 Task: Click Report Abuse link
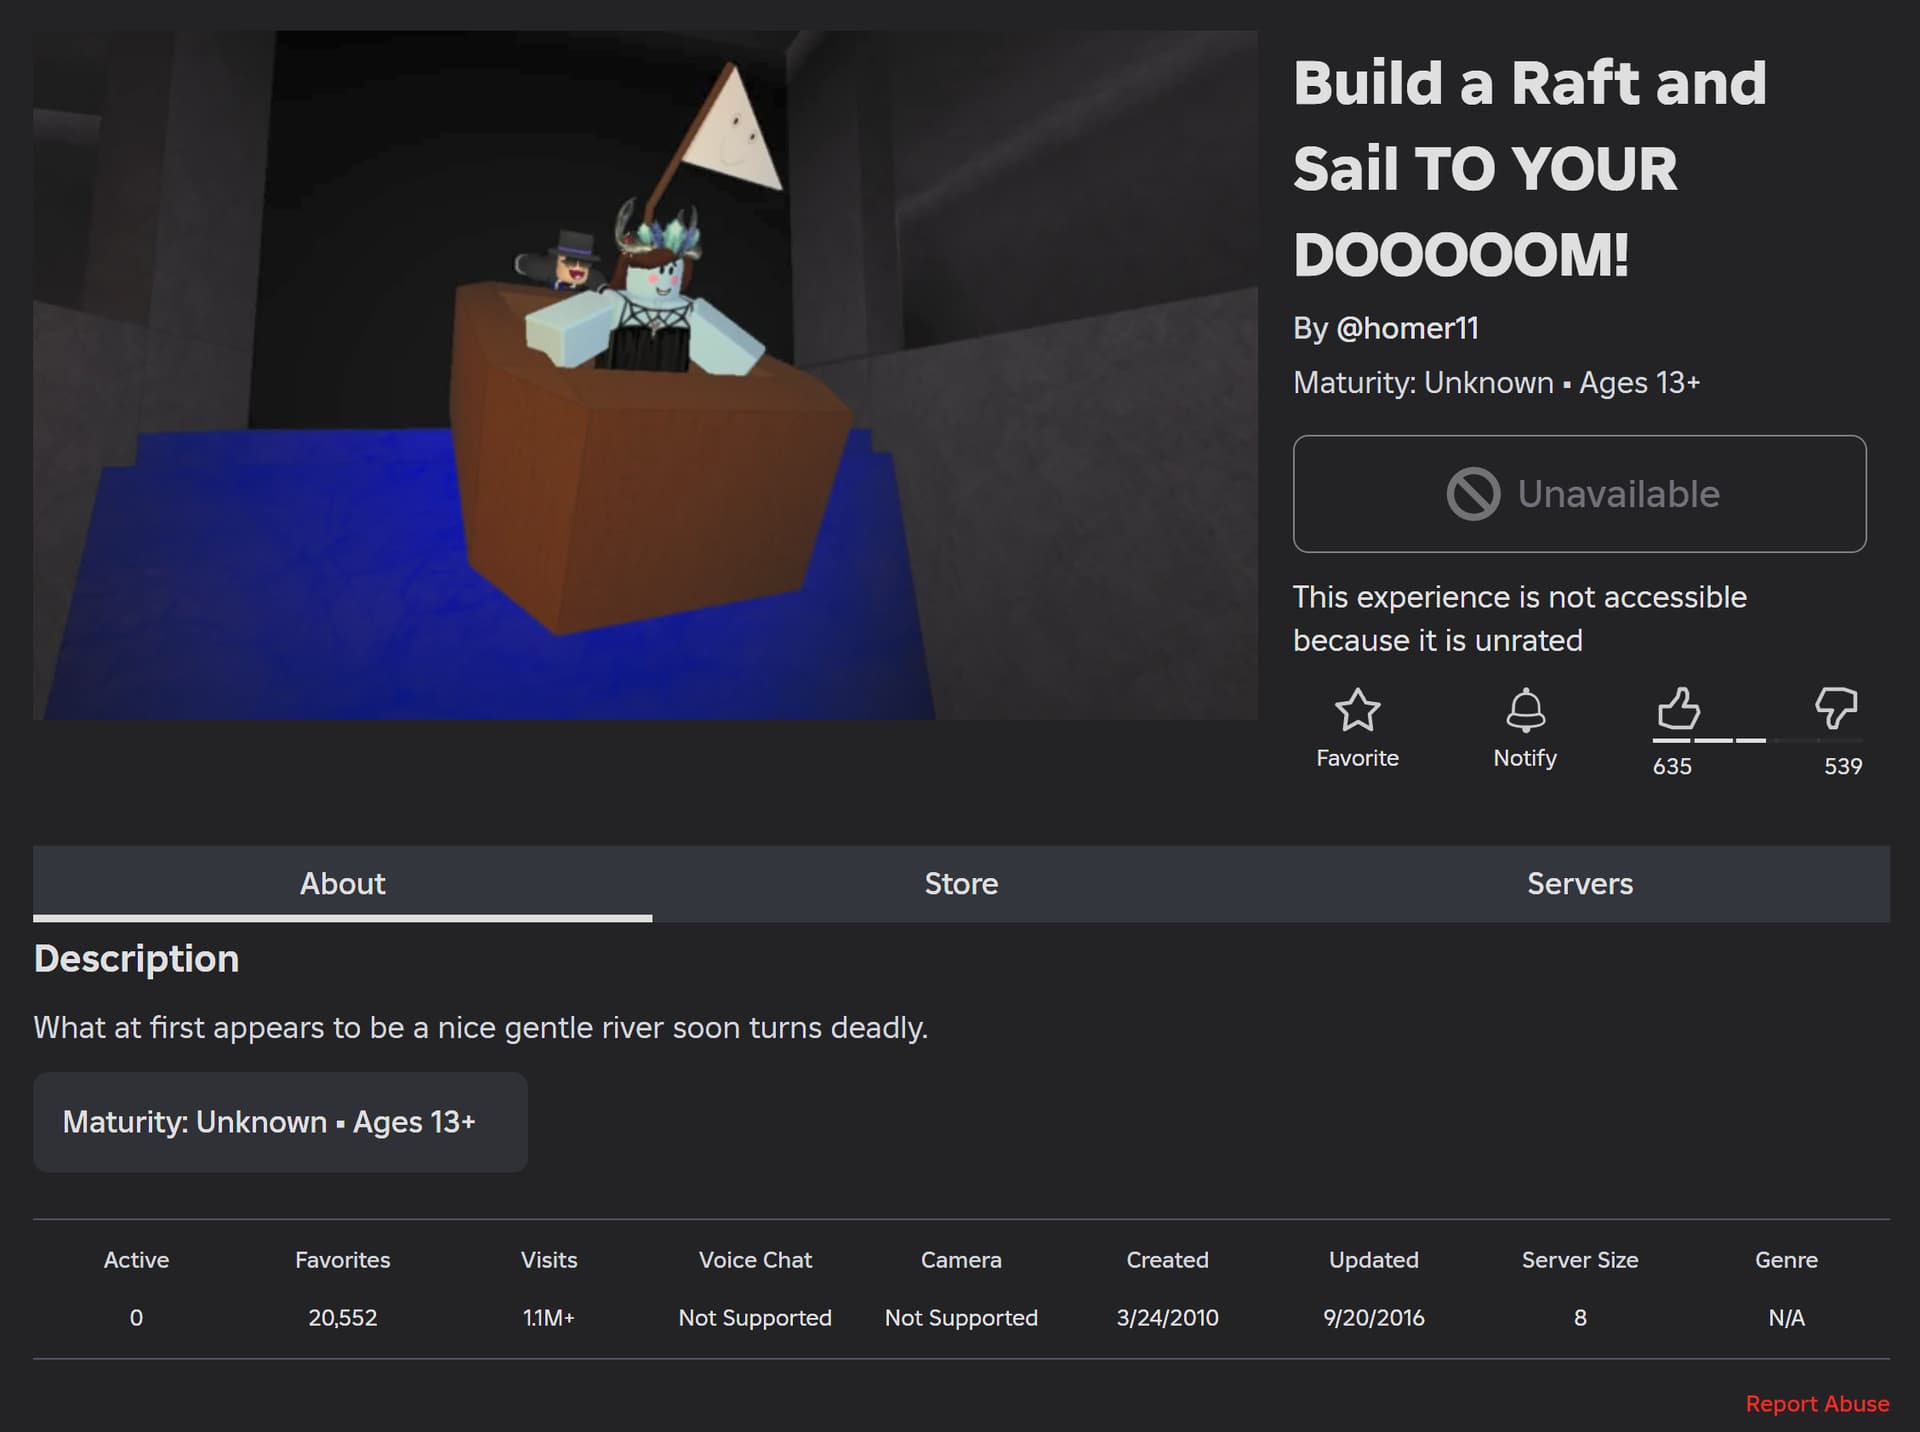point(1816,1404)
